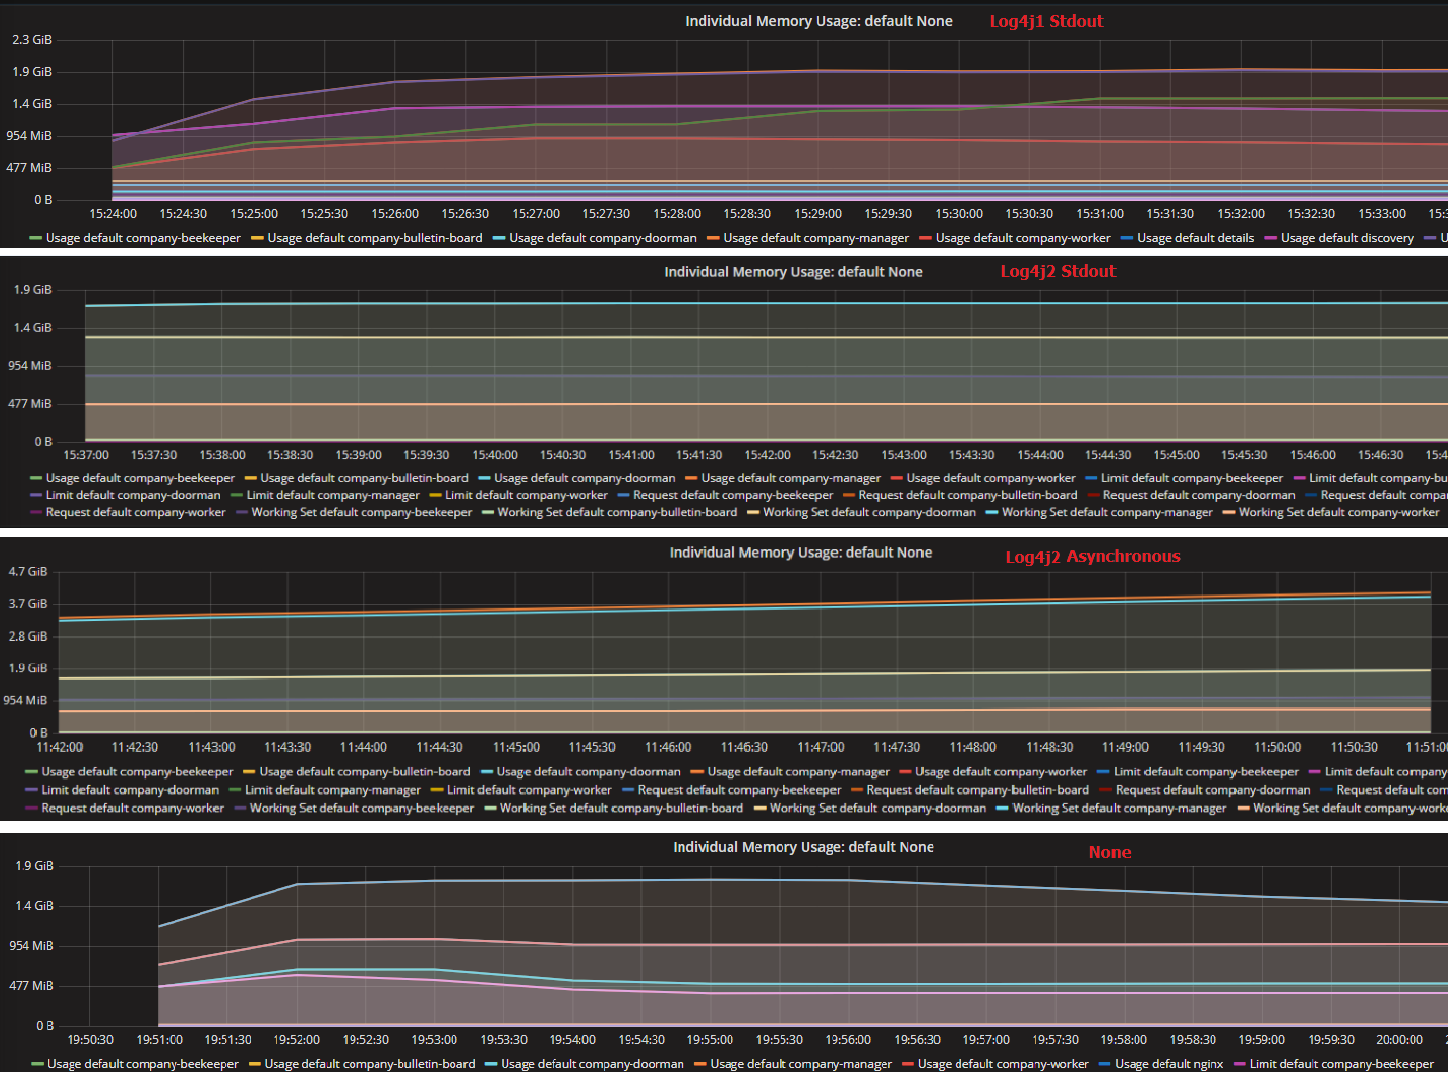Click the 19:55:00 time label on bottom graph
Screen dimensions: 1448x1075
tap(710, 1040)
